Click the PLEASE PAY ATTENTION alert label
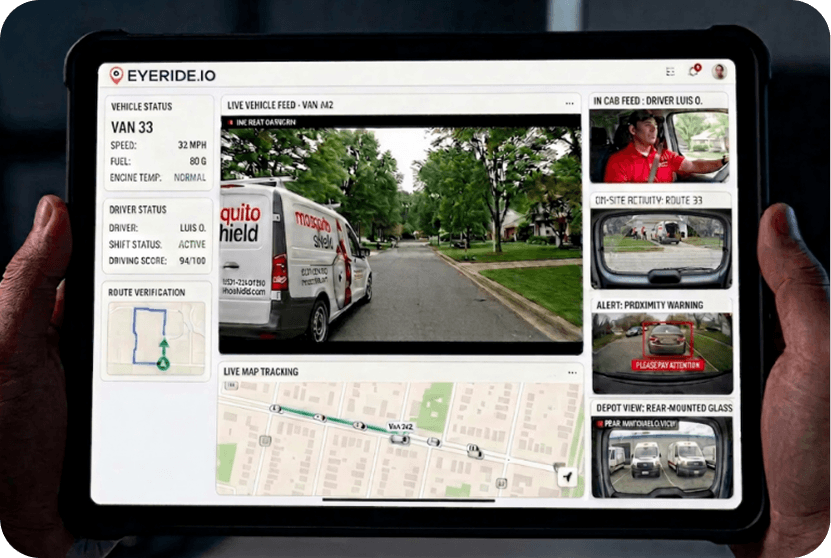This screenshot has height=558, width=831. pos(668,365)
